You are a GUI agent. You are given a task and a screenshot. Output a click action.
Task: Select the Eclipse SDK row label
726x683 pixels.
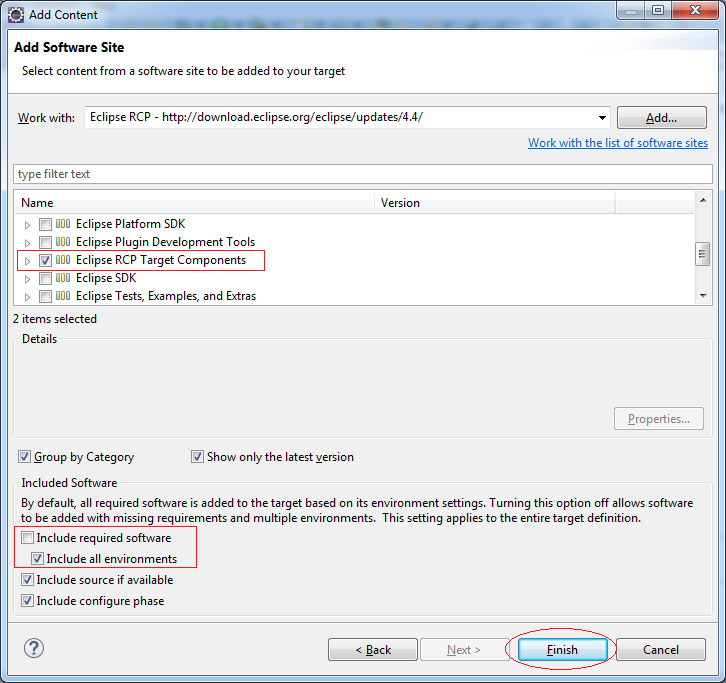click(x=106, y=278)
